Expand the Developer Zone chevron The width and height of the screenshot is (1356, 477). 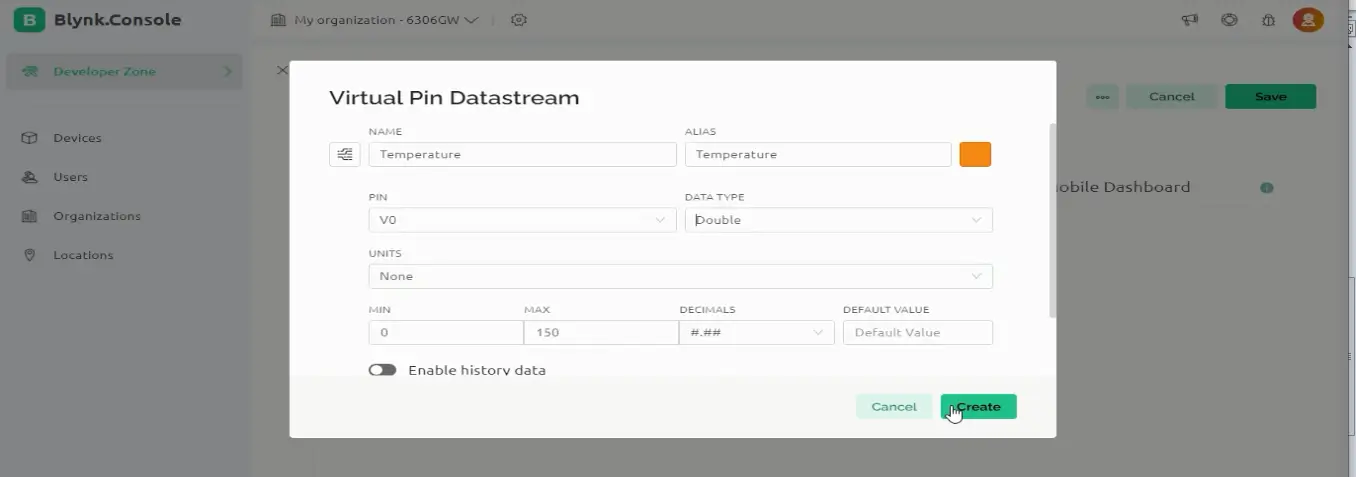pos(228,72)
